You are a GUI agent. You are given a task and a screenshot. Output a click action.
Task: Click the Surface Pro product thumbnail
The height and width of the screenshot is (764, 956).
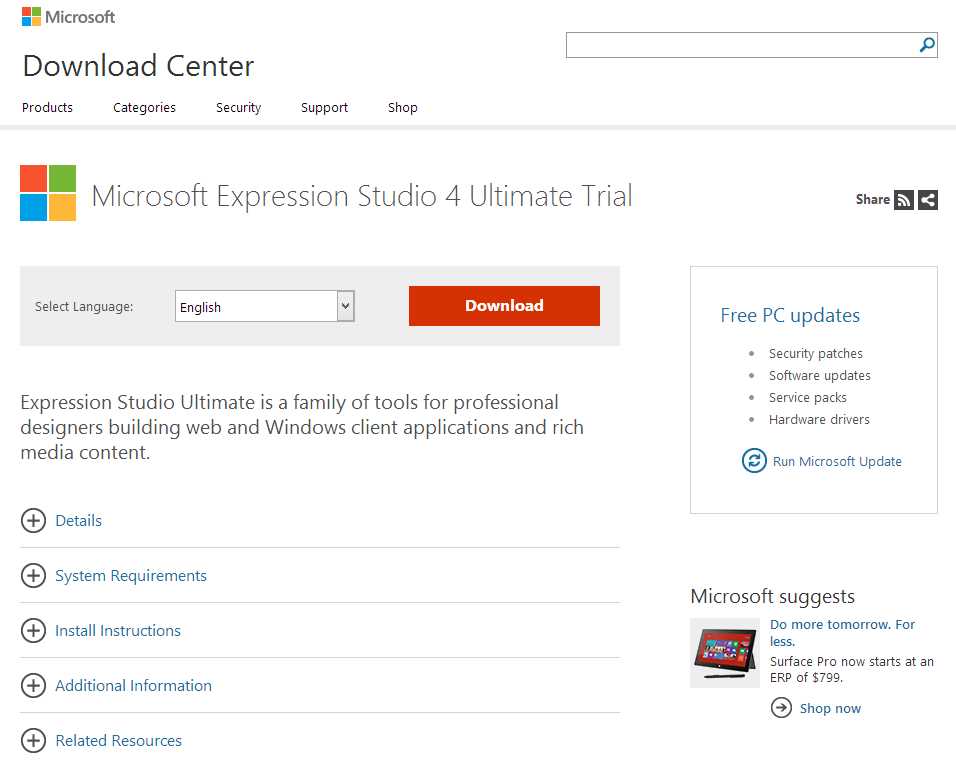tap(724, 652)
